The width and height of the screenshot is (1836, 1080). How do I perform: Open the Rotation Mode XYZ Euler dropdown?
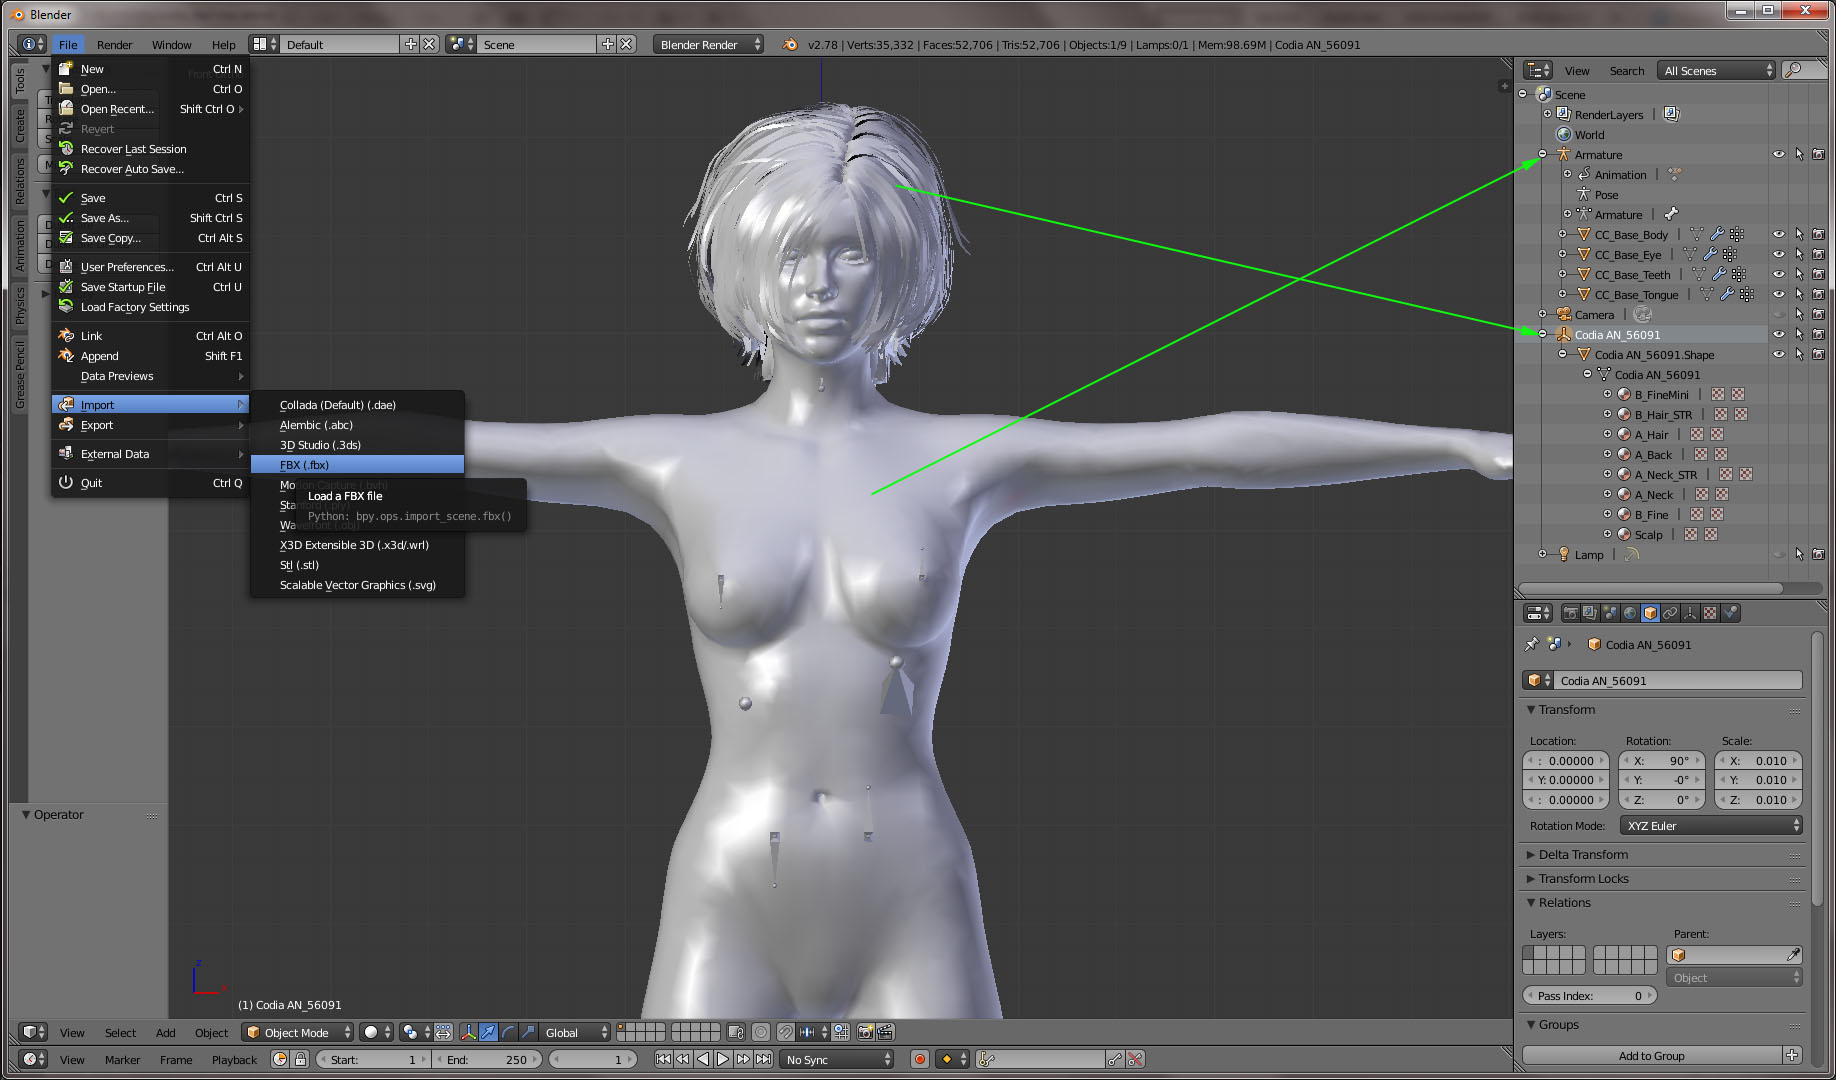[1712, 826]
